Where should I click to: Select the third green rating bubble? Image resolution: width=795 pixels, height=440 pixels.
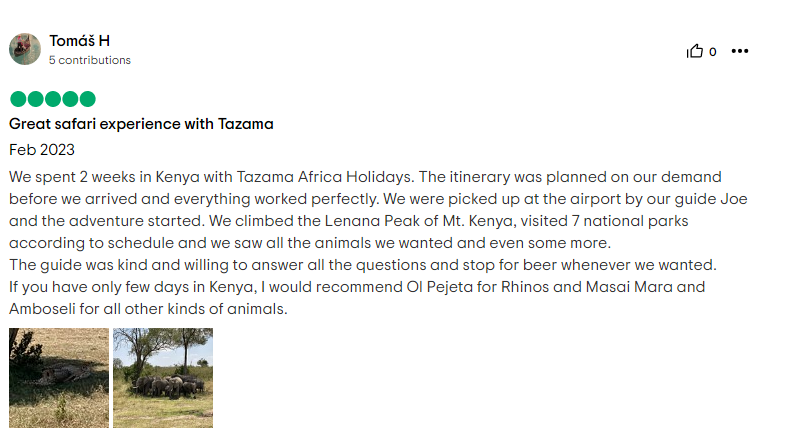coord(53,99)
